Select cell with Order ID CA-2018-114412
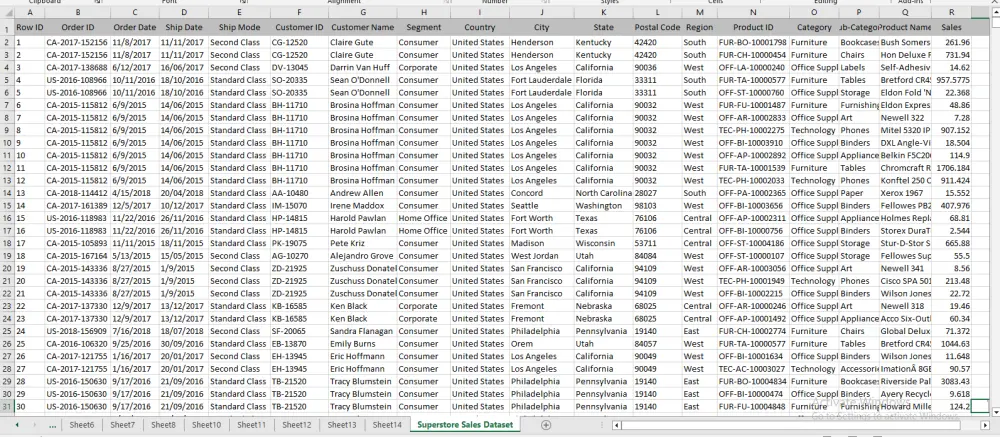1000x437 pixels. coord(77,193)
